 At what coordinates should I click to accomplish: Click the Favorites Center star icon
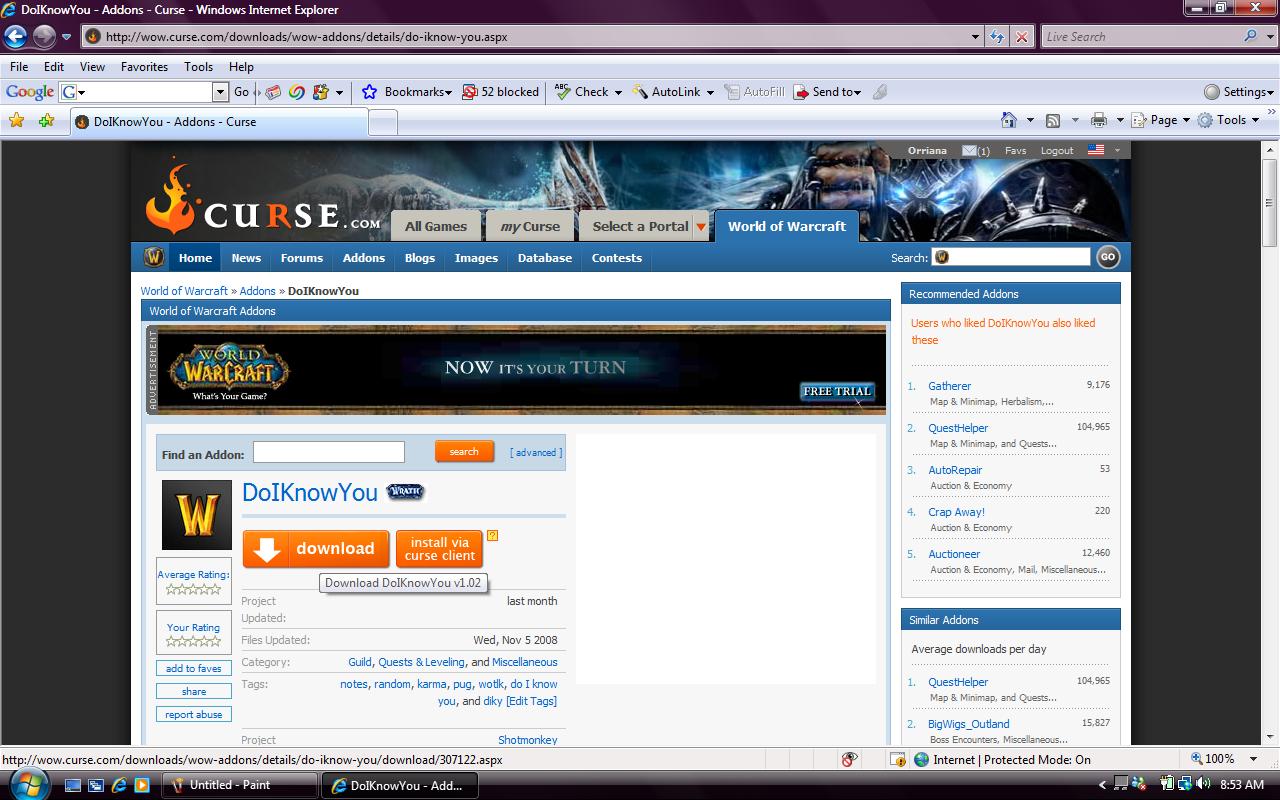[x=16, y=121]
